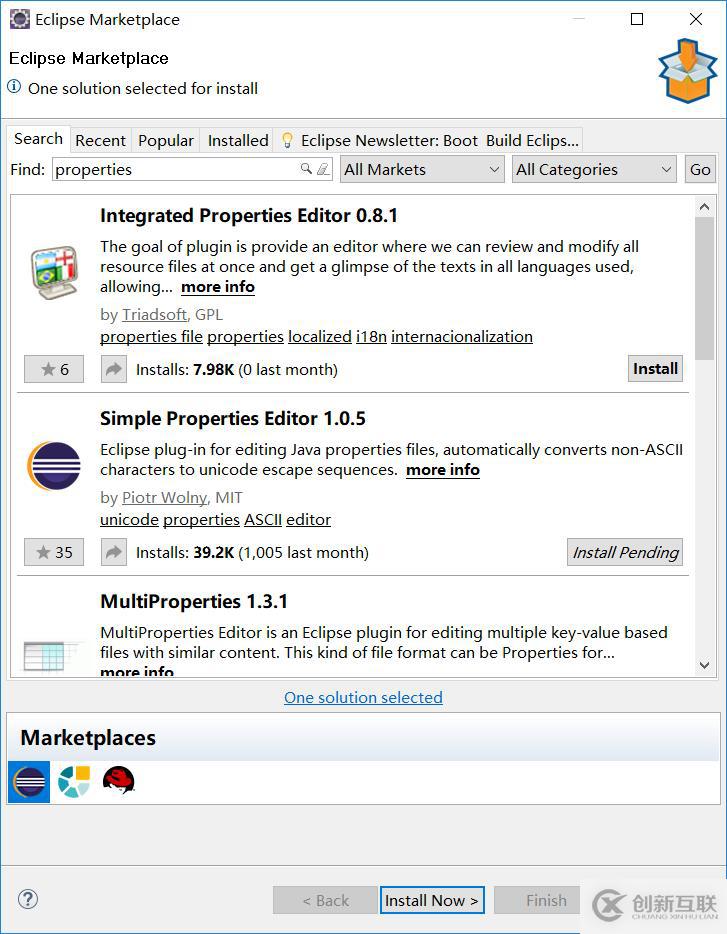Screen dimensions: 727x934
Task: Click the i18n tag
Action: point(371,337)
